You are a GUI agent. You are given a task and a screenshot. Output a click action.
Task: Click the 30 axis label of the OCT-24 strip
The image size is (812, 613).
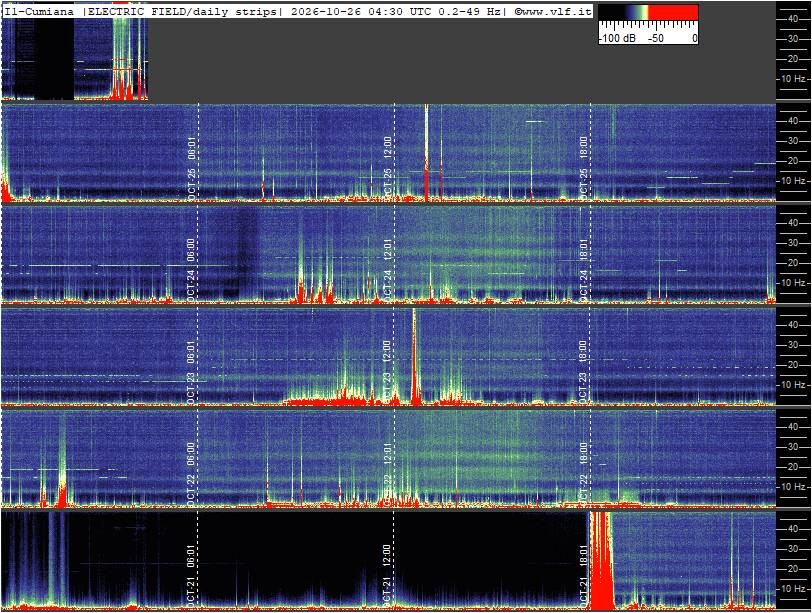click(792, 242)
